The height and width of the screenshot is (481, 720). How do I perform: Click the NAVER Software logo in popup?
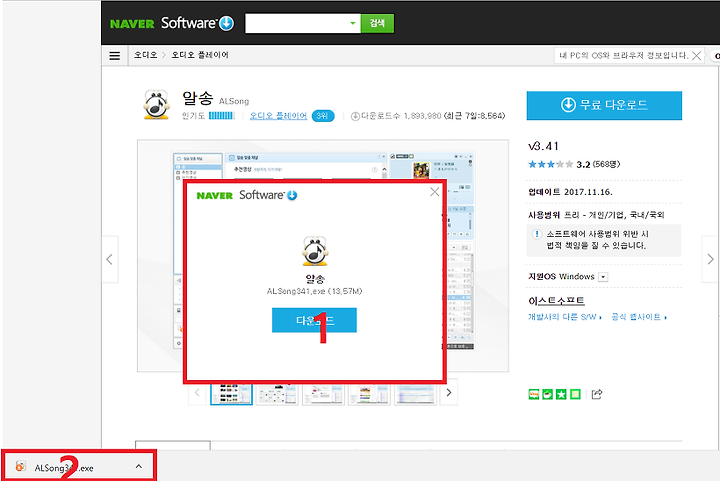click(x=247, y=195)
